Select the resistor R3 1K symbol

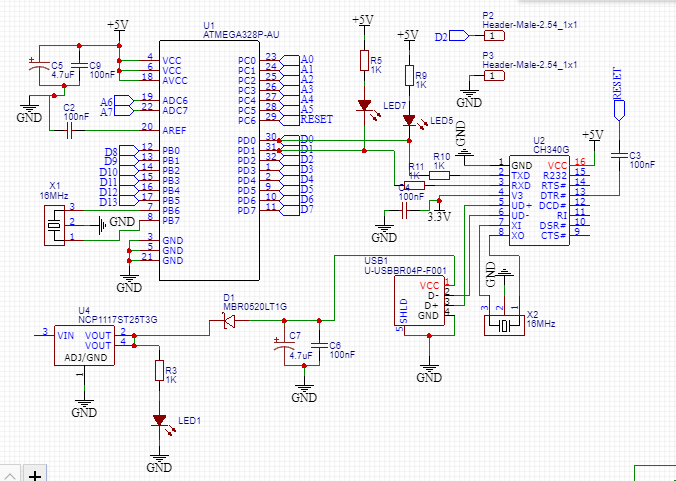tap(160, 371)
